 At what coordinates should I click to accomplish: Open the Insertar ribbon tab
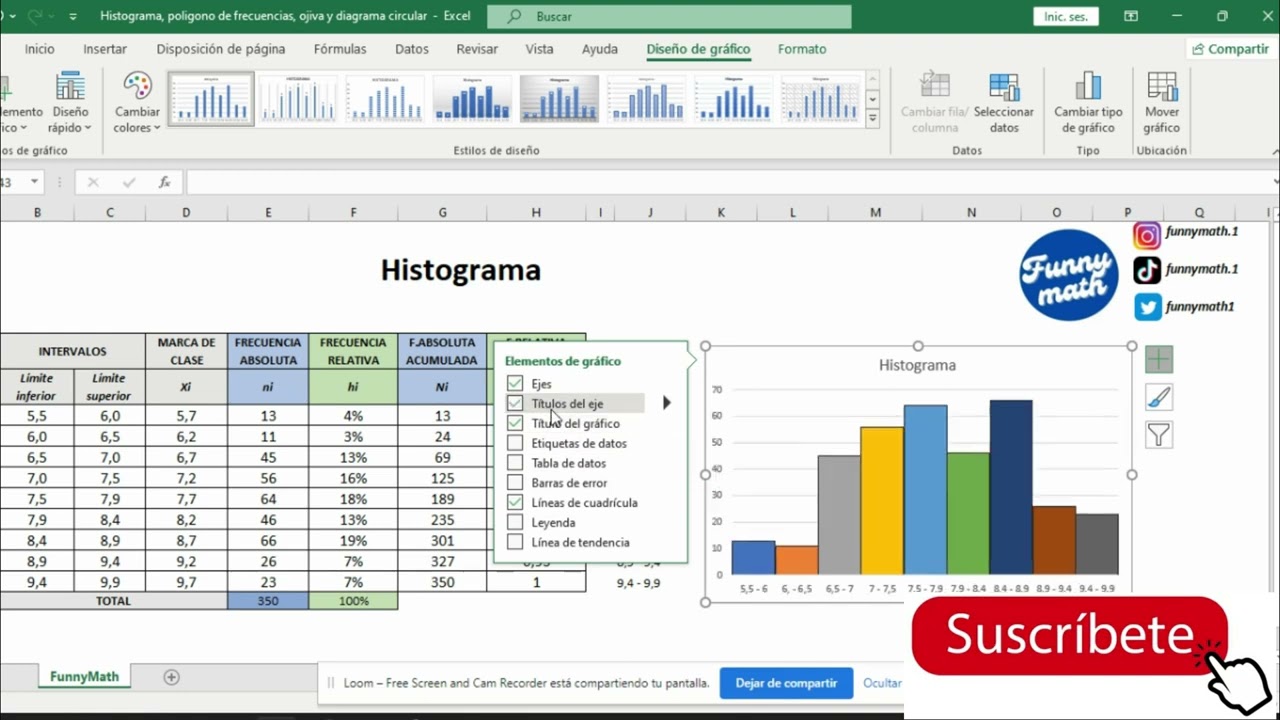pos(105,49)
